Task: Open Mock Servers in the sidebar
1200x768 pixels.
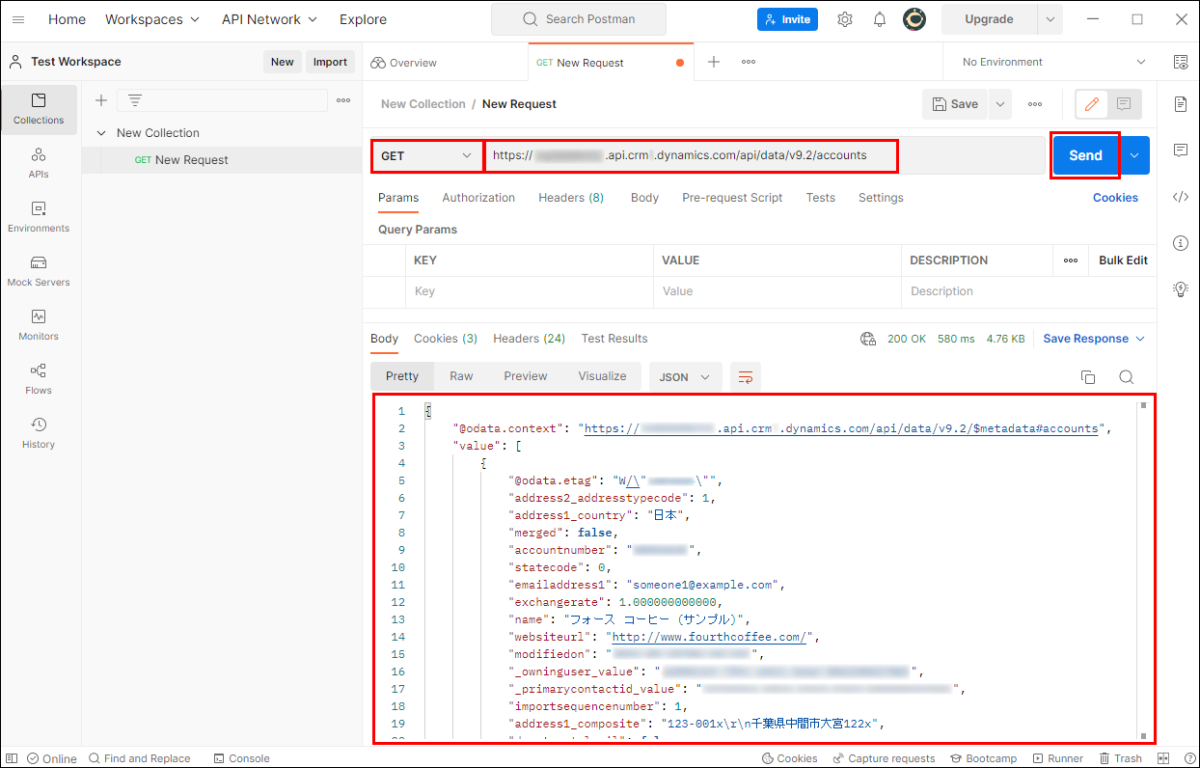Action: pos(39,271)
